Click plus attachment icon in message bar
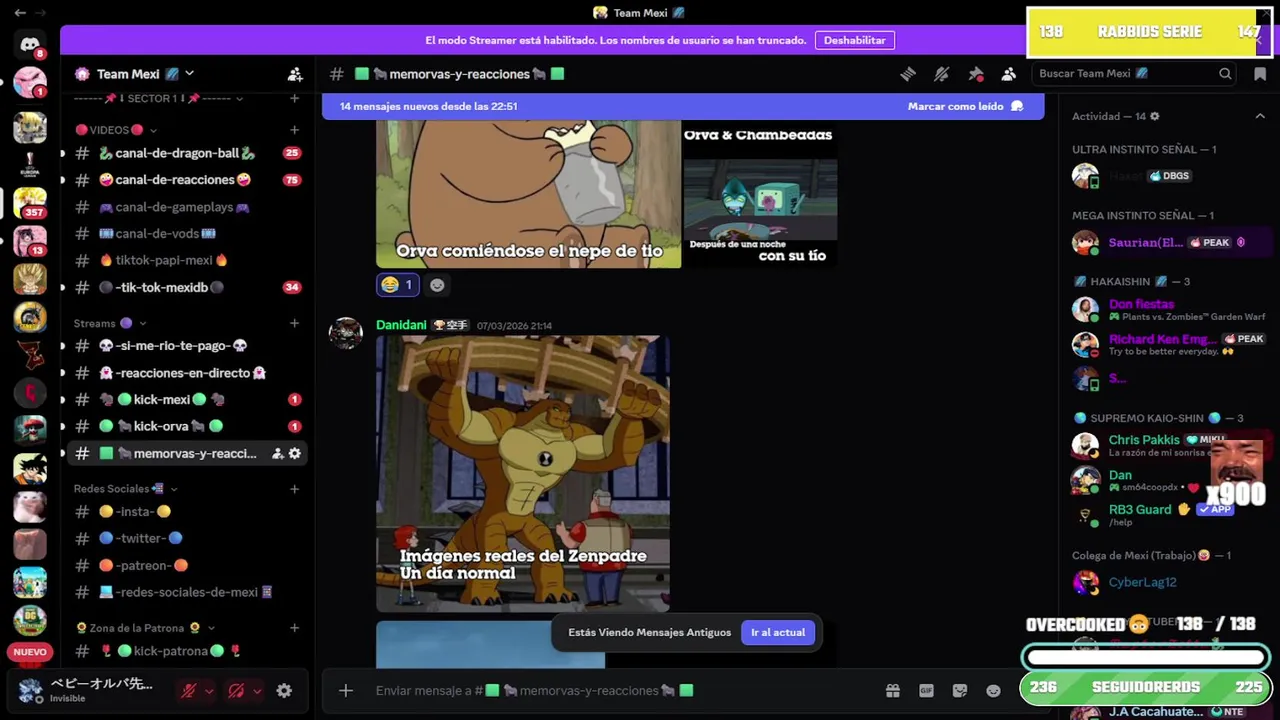Image resolution: width=1280 pixels, height=720 pixels. [x=346, y=690]
